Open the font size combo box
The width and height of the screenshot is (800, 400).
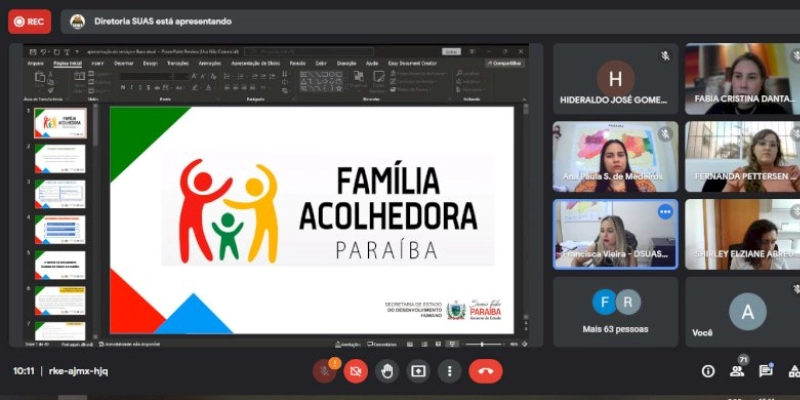point(182,77)
